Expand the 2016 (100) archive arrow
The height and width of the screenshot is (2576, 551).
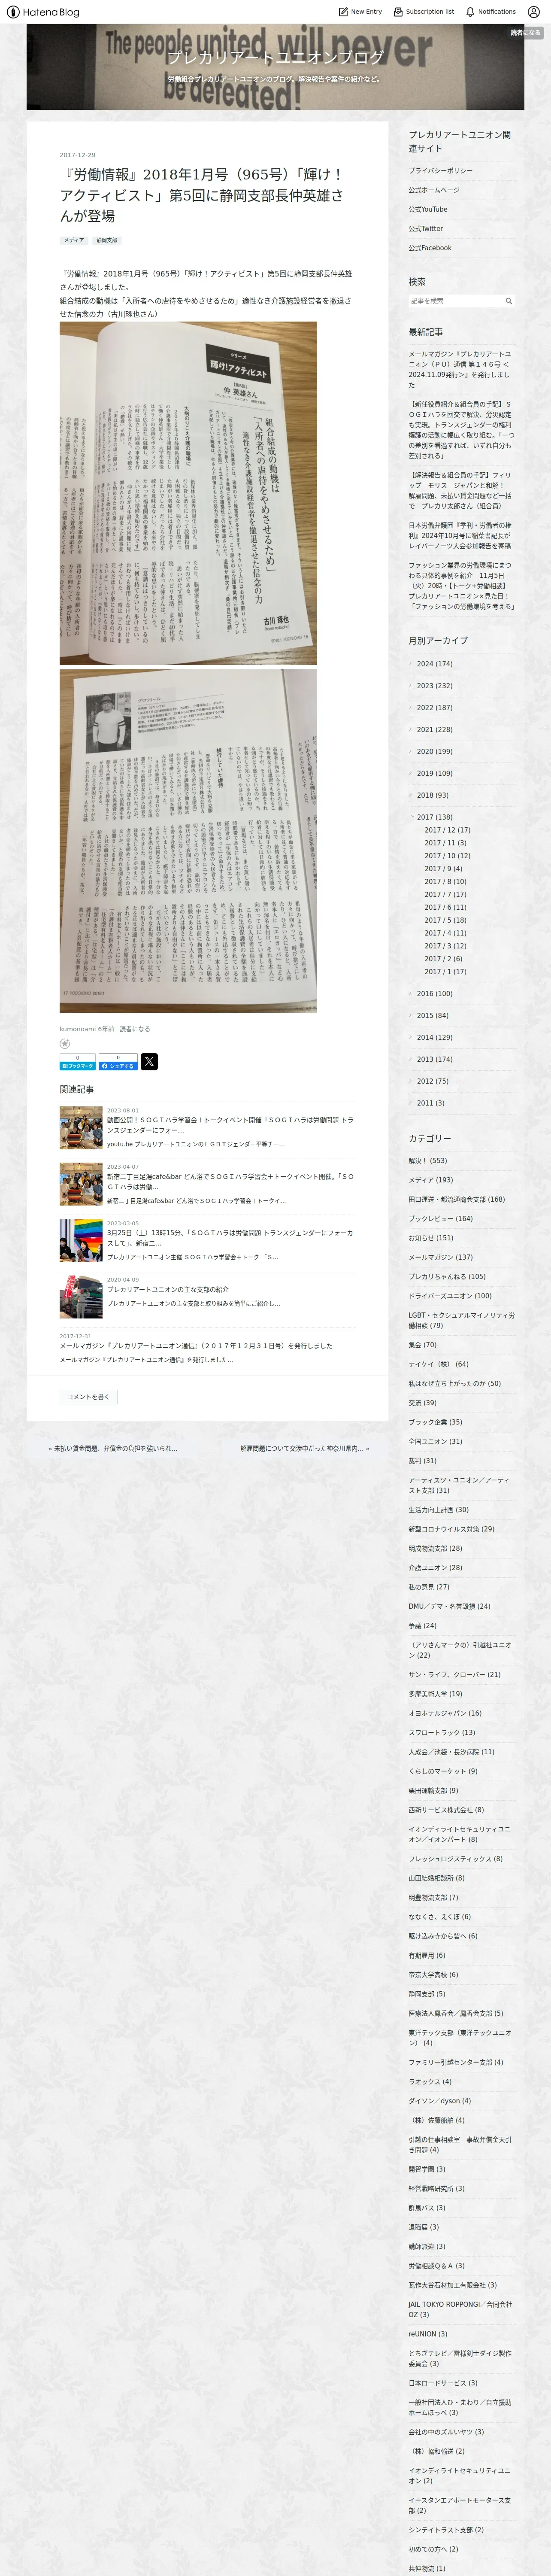(x=411, y=993)
